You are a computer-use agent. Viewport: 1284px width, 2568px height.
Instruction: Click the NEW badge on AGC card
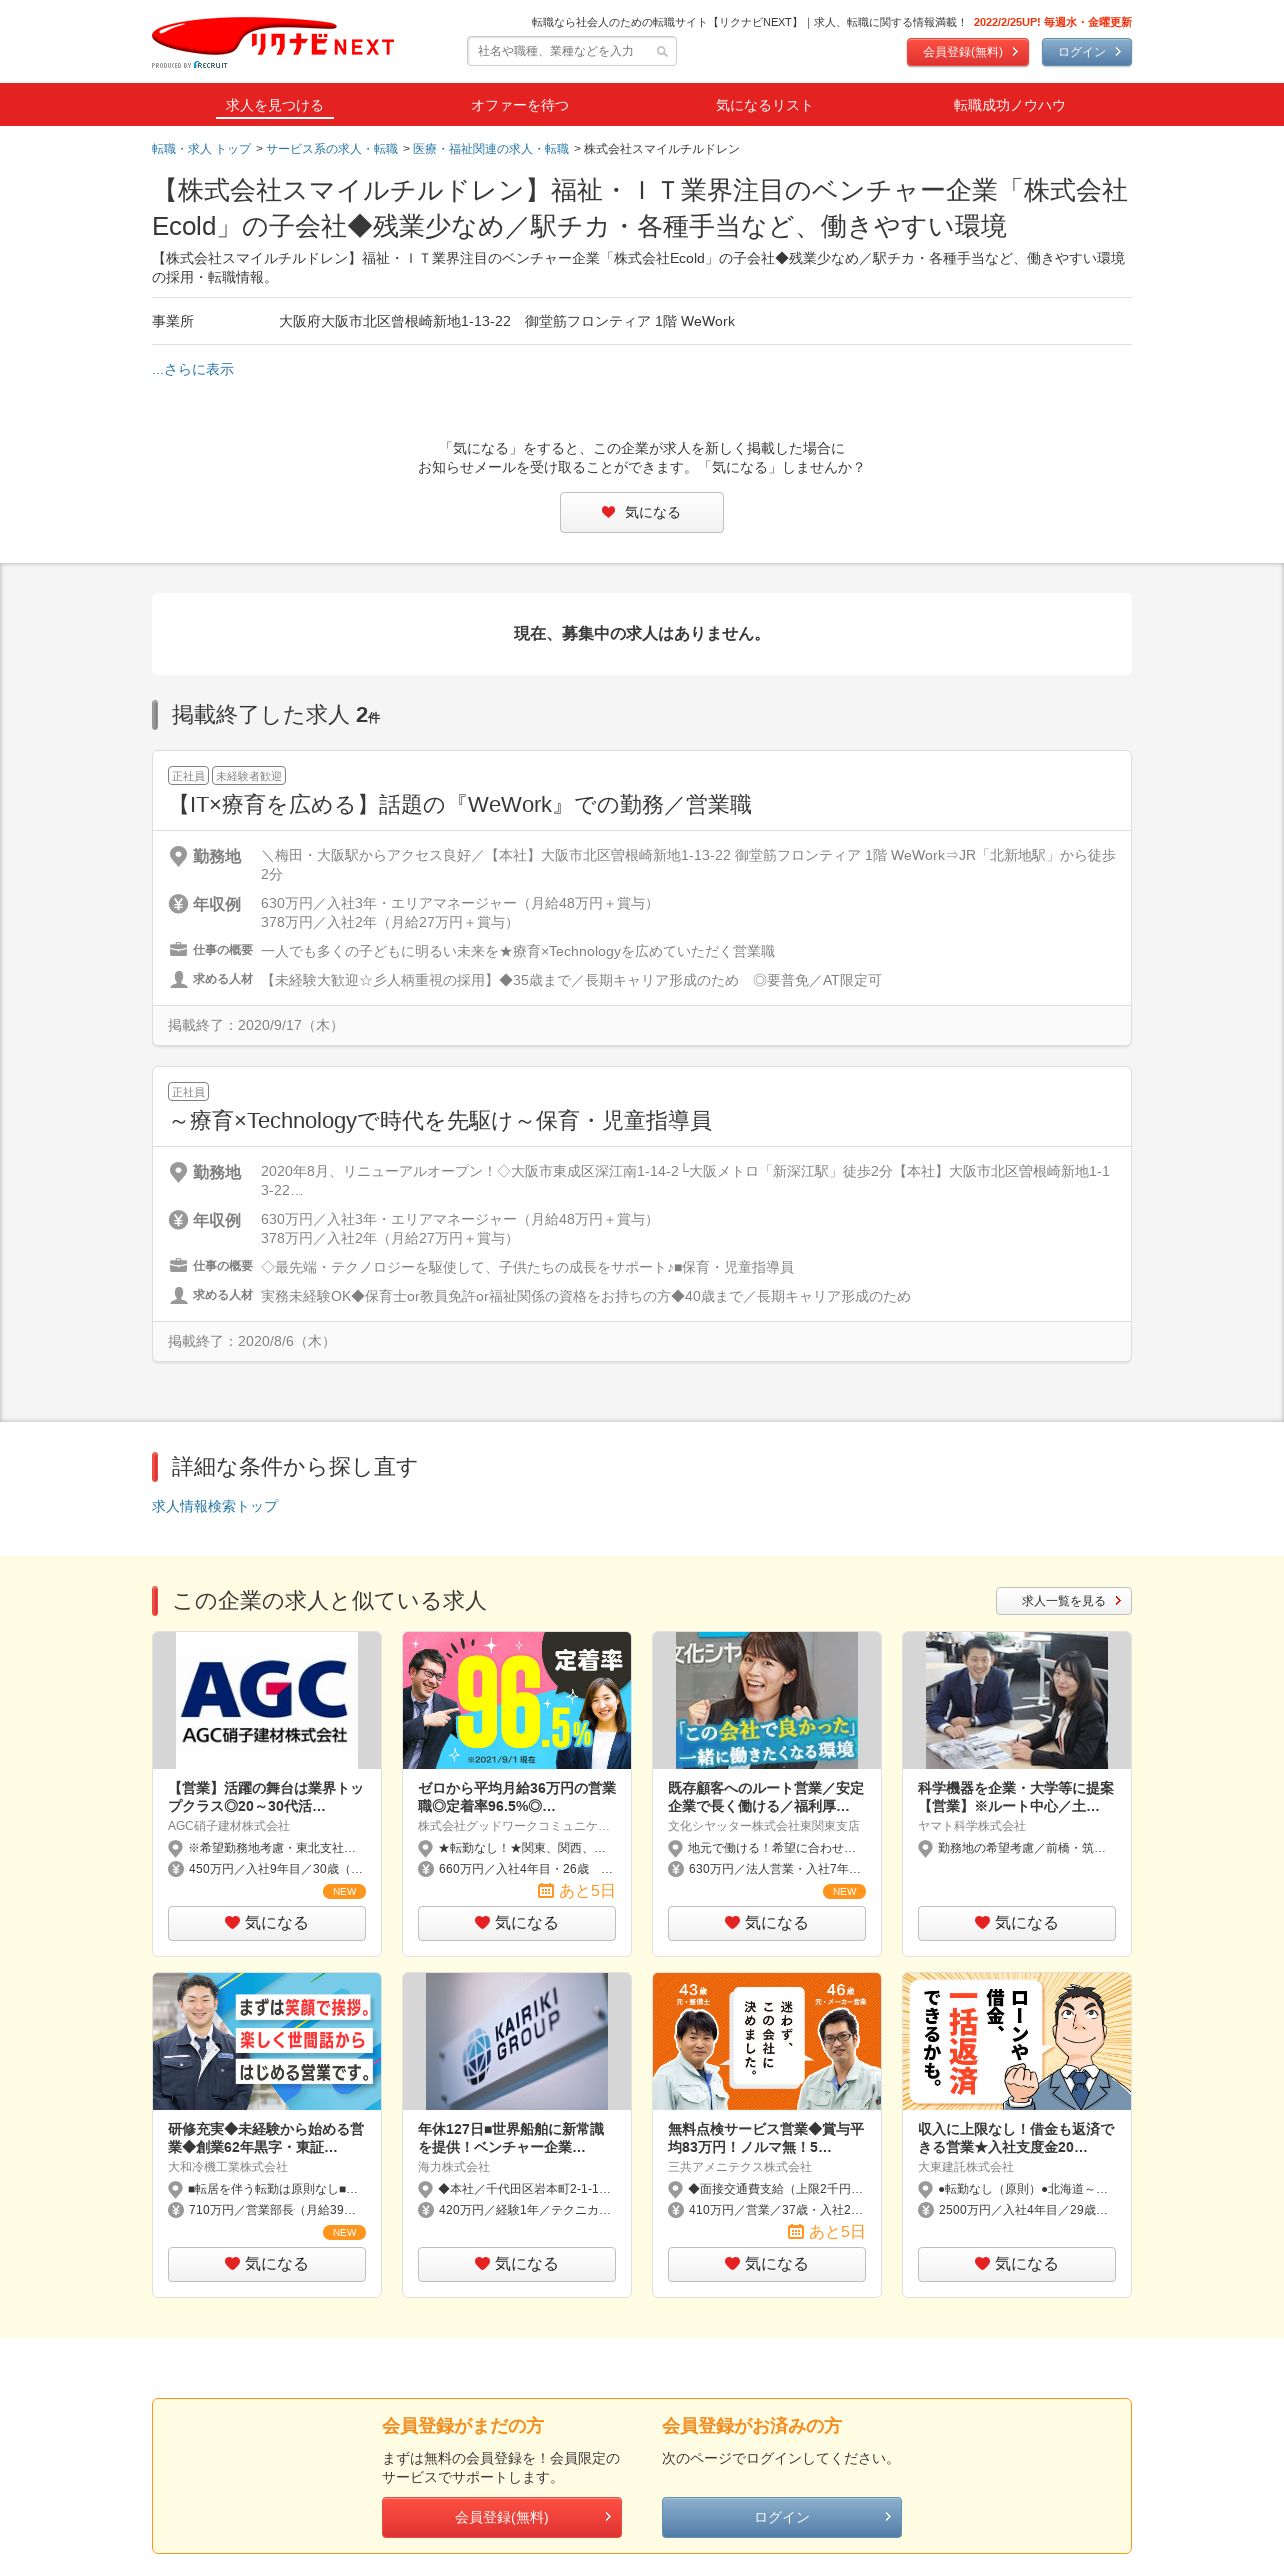(x=344, y=1891)
